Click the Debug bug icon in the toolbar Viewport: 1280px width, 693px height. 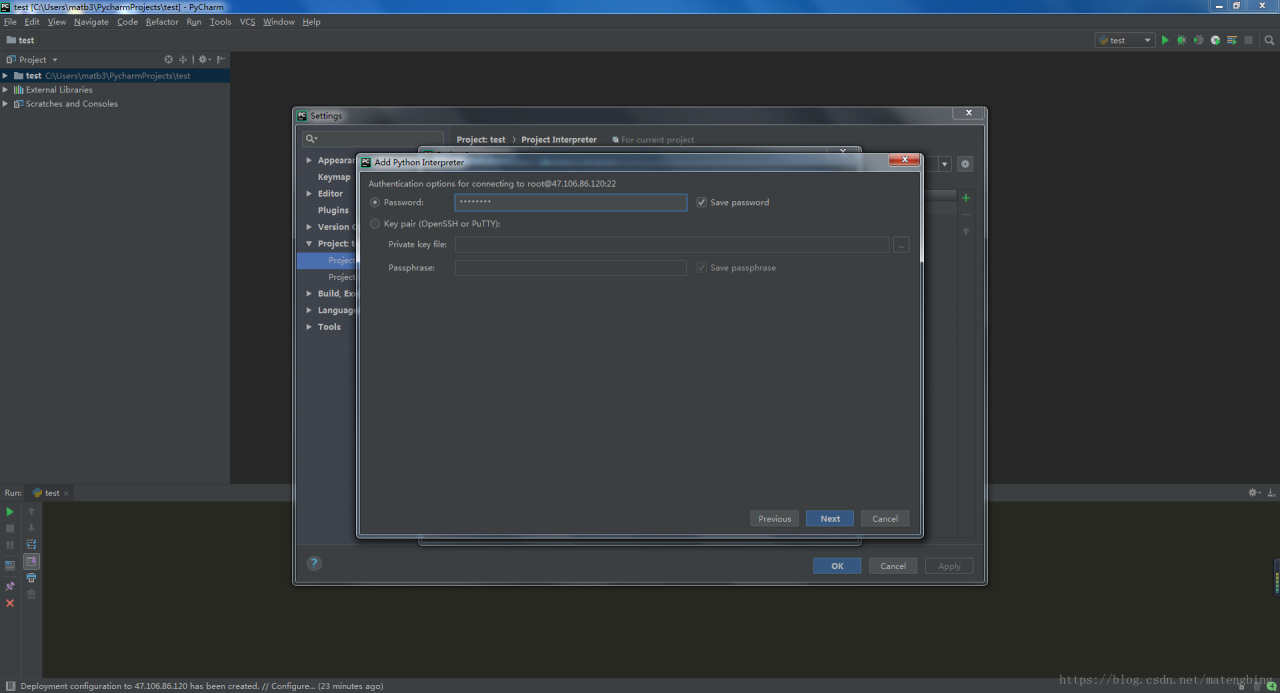point(1181,40)
